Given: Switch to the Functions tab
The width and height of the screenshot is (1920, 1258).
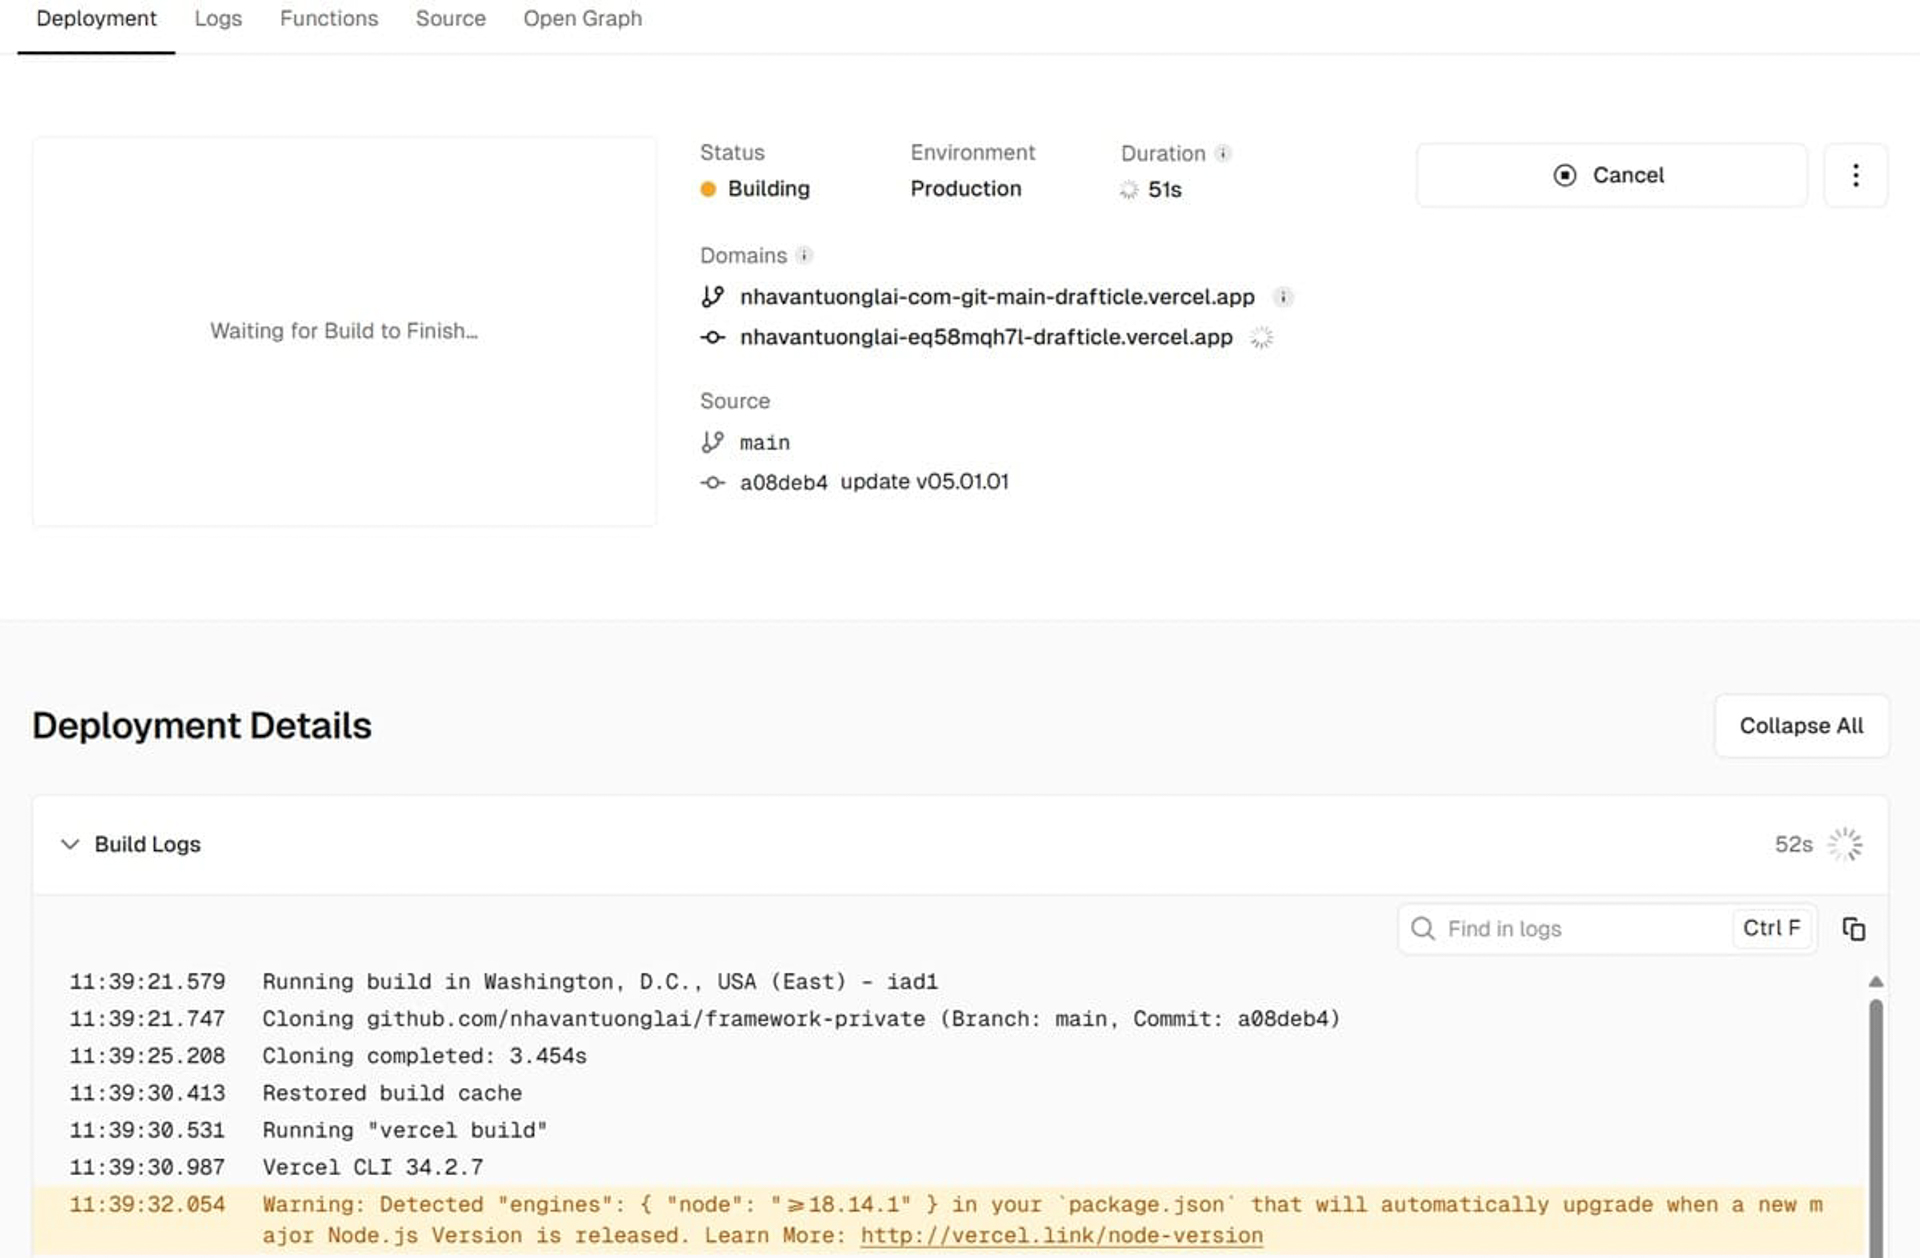Looking at the screenshot, I should coord(328,18).
